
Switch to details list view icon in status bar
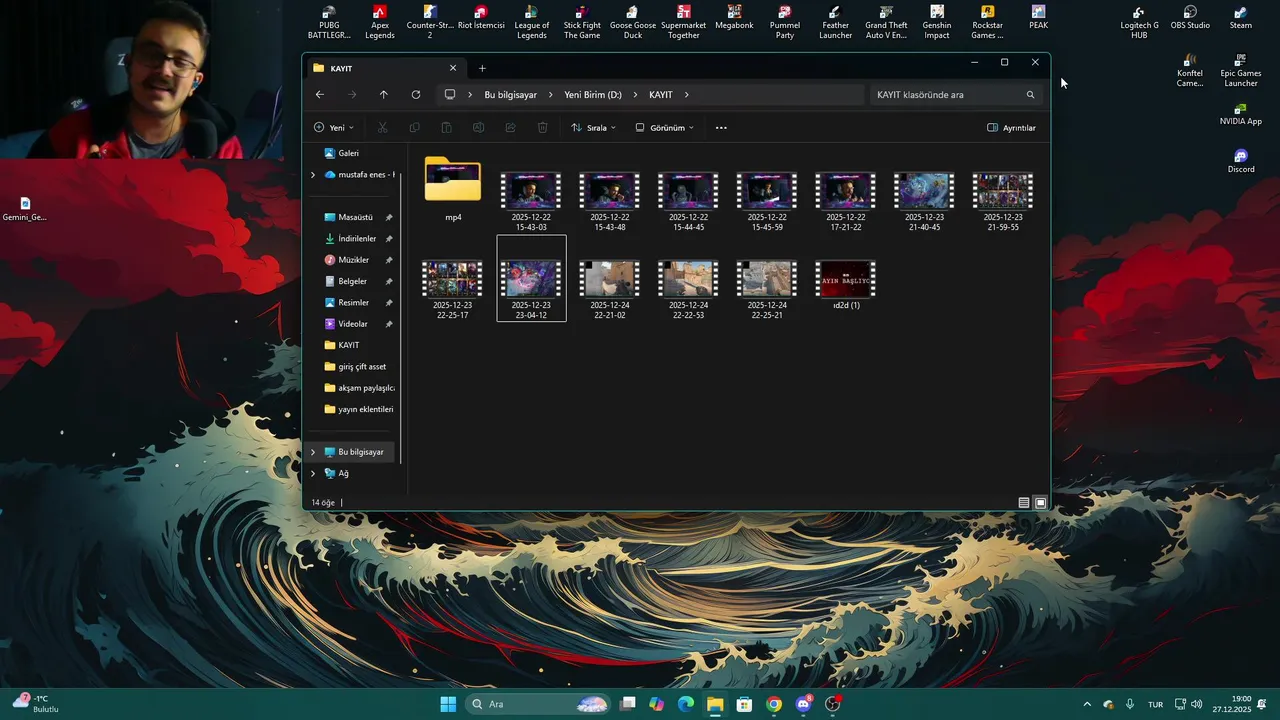tap(1024, 502)
